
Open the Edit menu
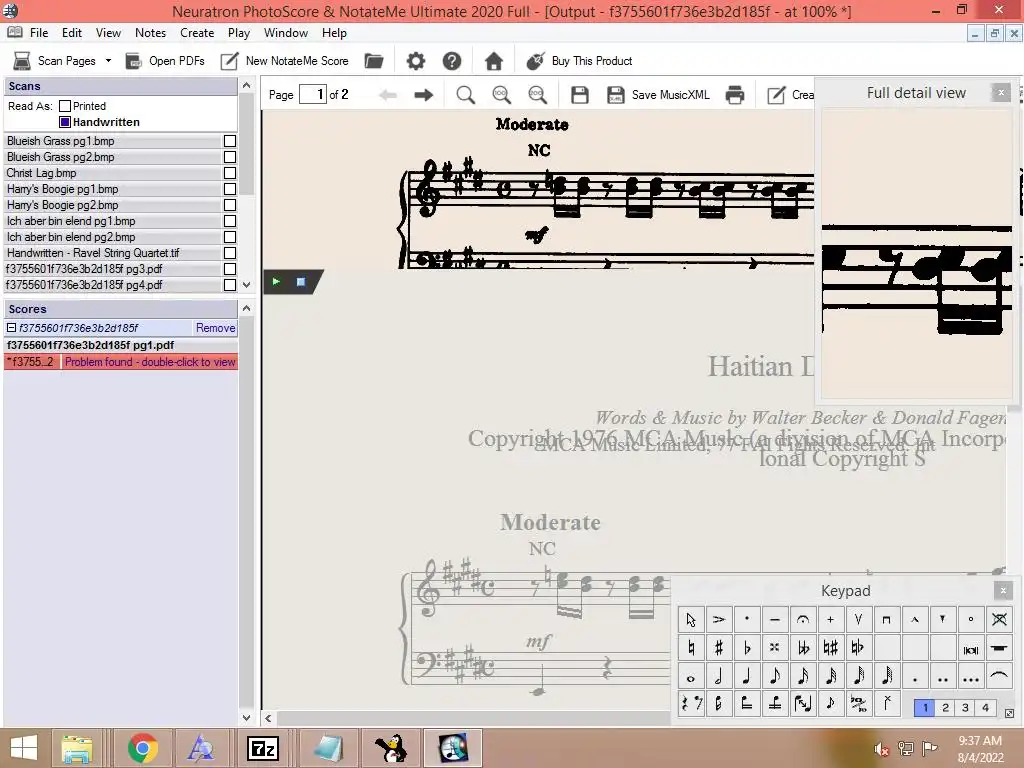click(x=72, y=33)
